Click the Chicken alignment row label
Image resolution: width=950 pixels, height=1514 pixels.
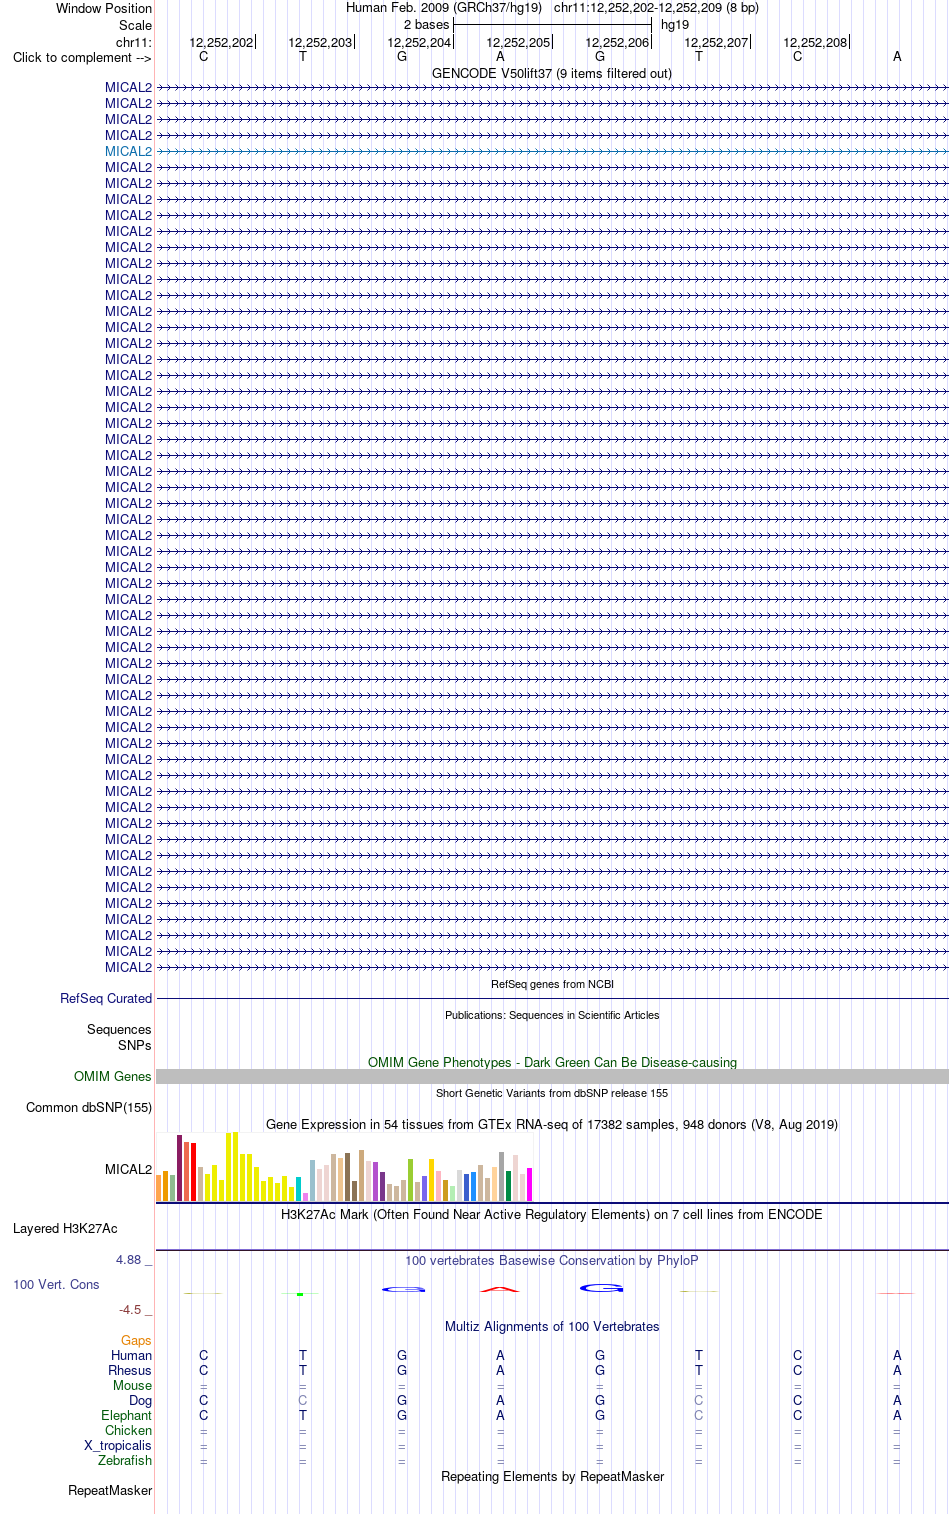[128, 1430]
